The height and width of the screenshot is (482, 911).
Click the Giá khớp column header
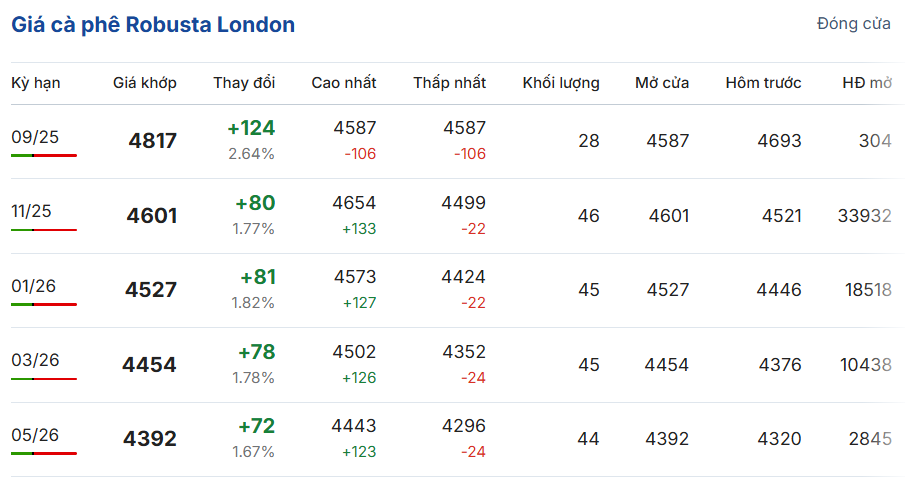coord(145,83)
